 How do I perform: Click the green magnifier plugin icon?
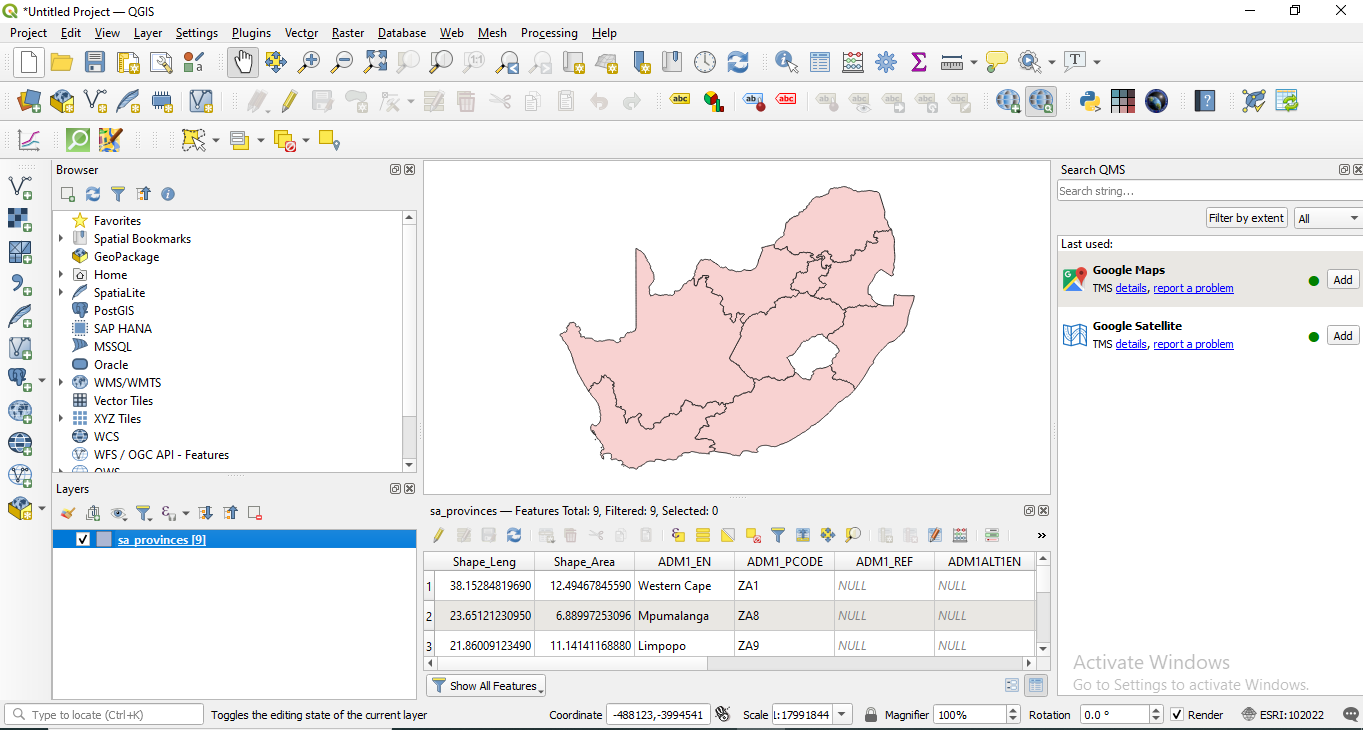click(x=78, y=140)
